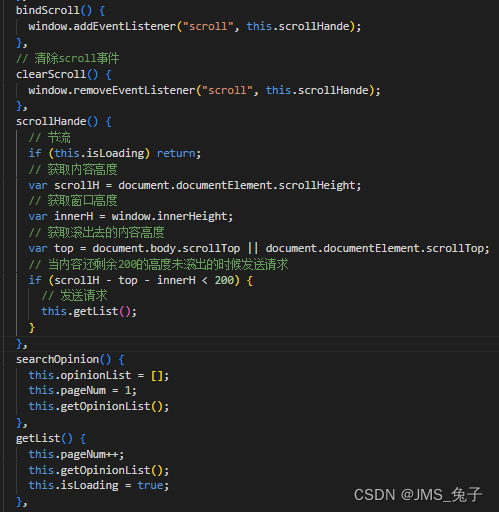This screenshot has width=499, height=512.
Task: Click the bindScroll() method declaration line
Action: click(x=60, y=10)
